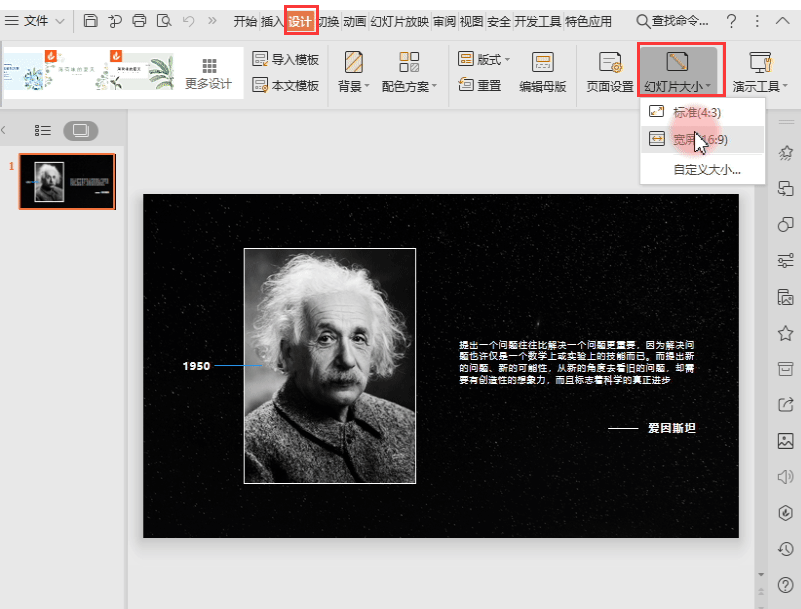This screenshot has width=801, height=609.
Task: Open the 动画 animation tab
Action: (x=354, y=21)
